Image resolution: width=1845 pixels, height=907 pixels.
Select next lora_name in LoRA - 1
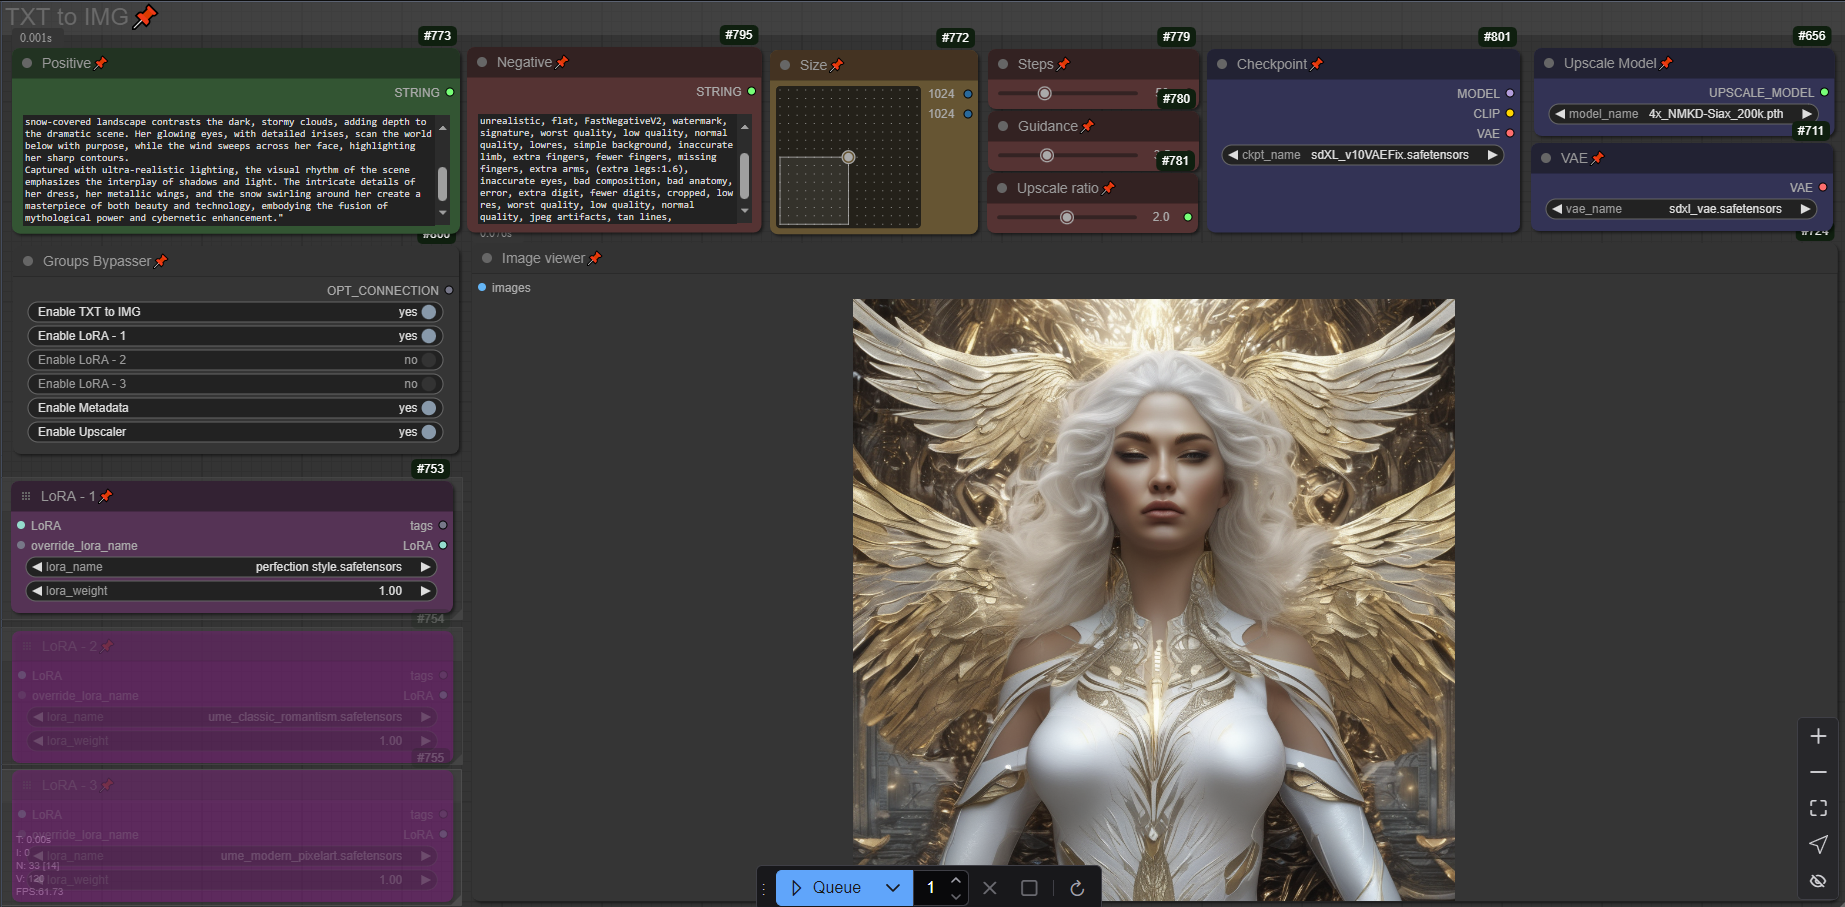pyautogui.click(x=425, y=567)
